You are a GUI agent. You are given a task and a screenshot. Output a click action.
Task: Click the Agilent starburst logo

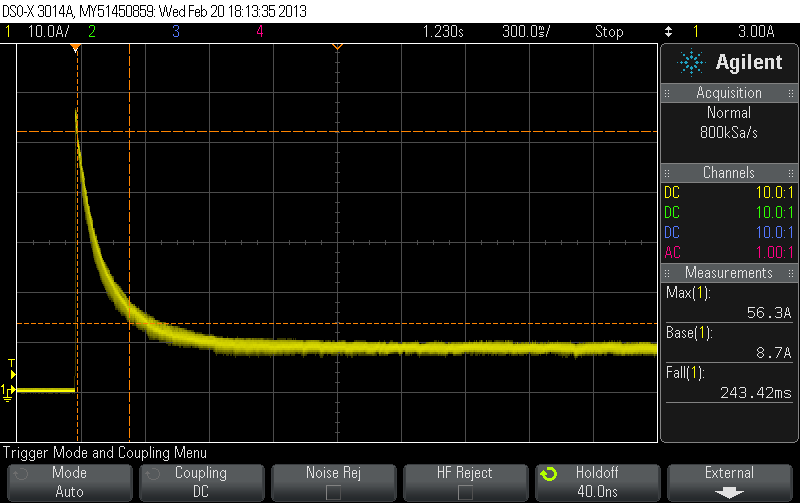click(x=691, y=63)
